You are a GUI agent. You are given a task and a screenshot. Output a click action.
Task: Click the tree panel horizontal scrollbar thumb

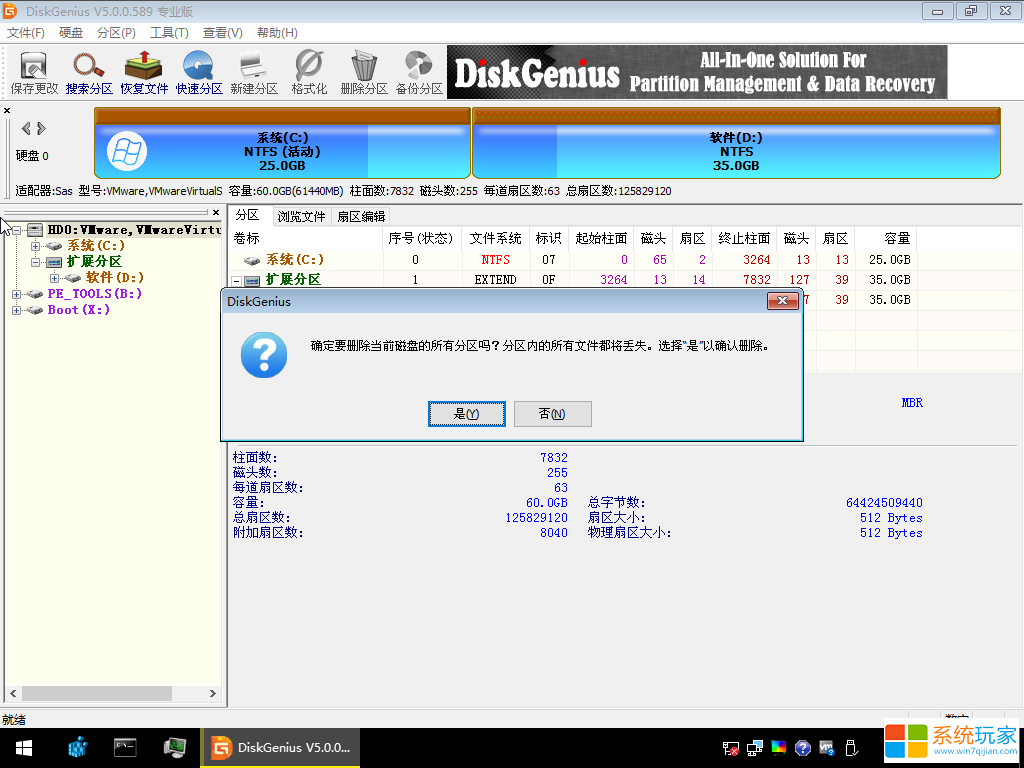[x=97, y=694]
